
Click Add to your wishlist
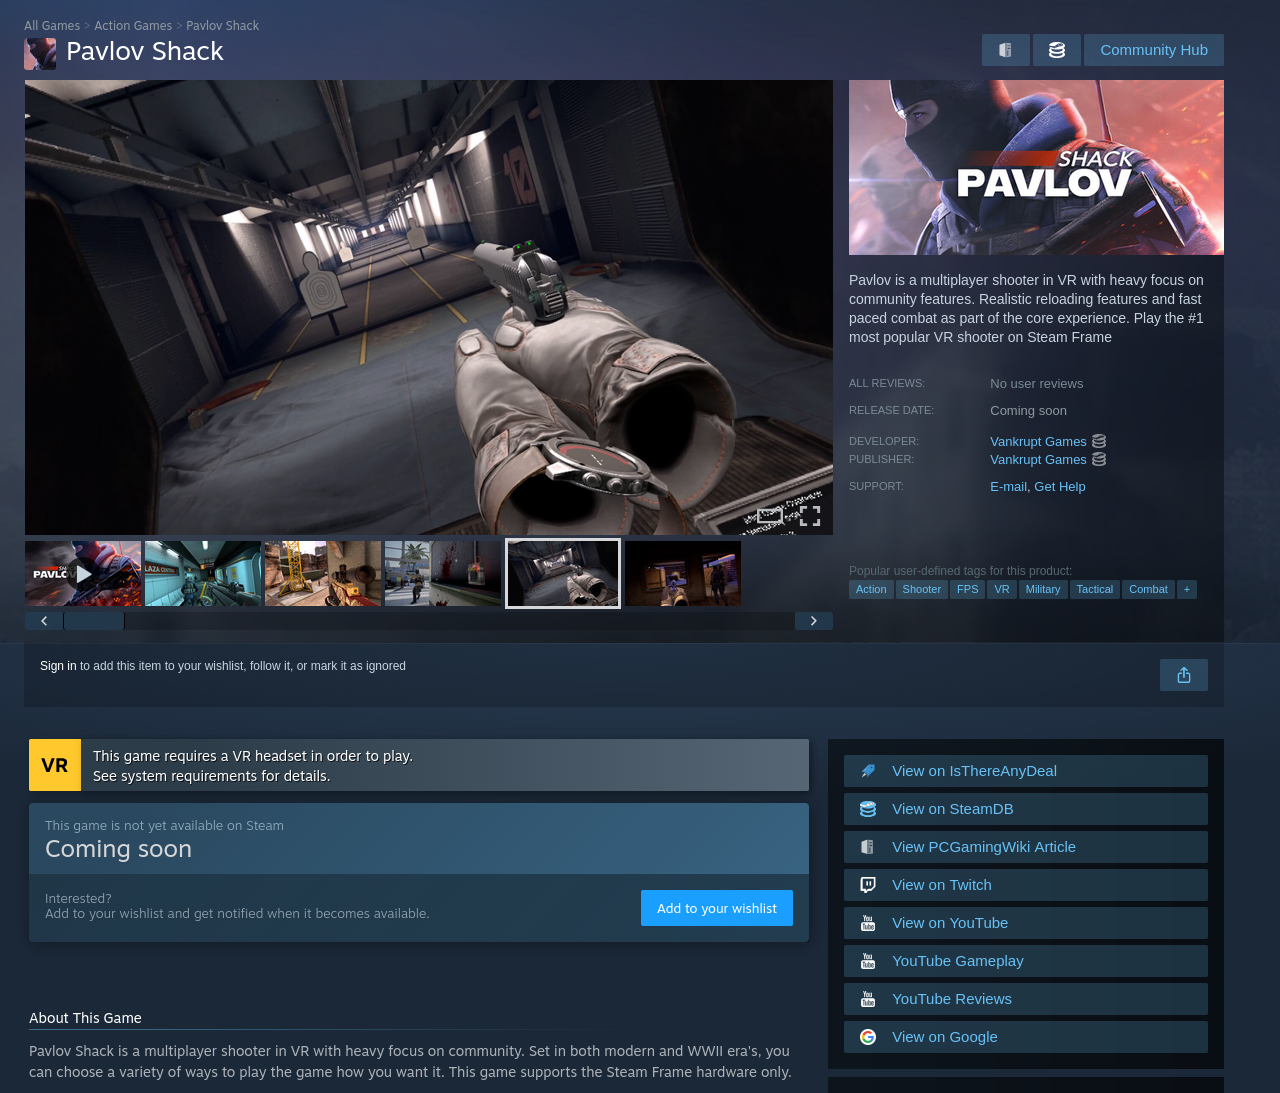click(717, 908)
